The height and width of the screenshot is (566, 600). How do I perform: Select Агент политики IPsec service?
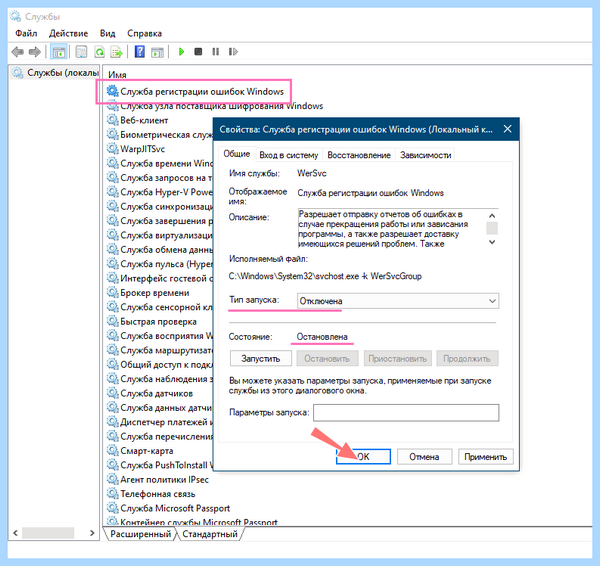click(x=164, y=480)
